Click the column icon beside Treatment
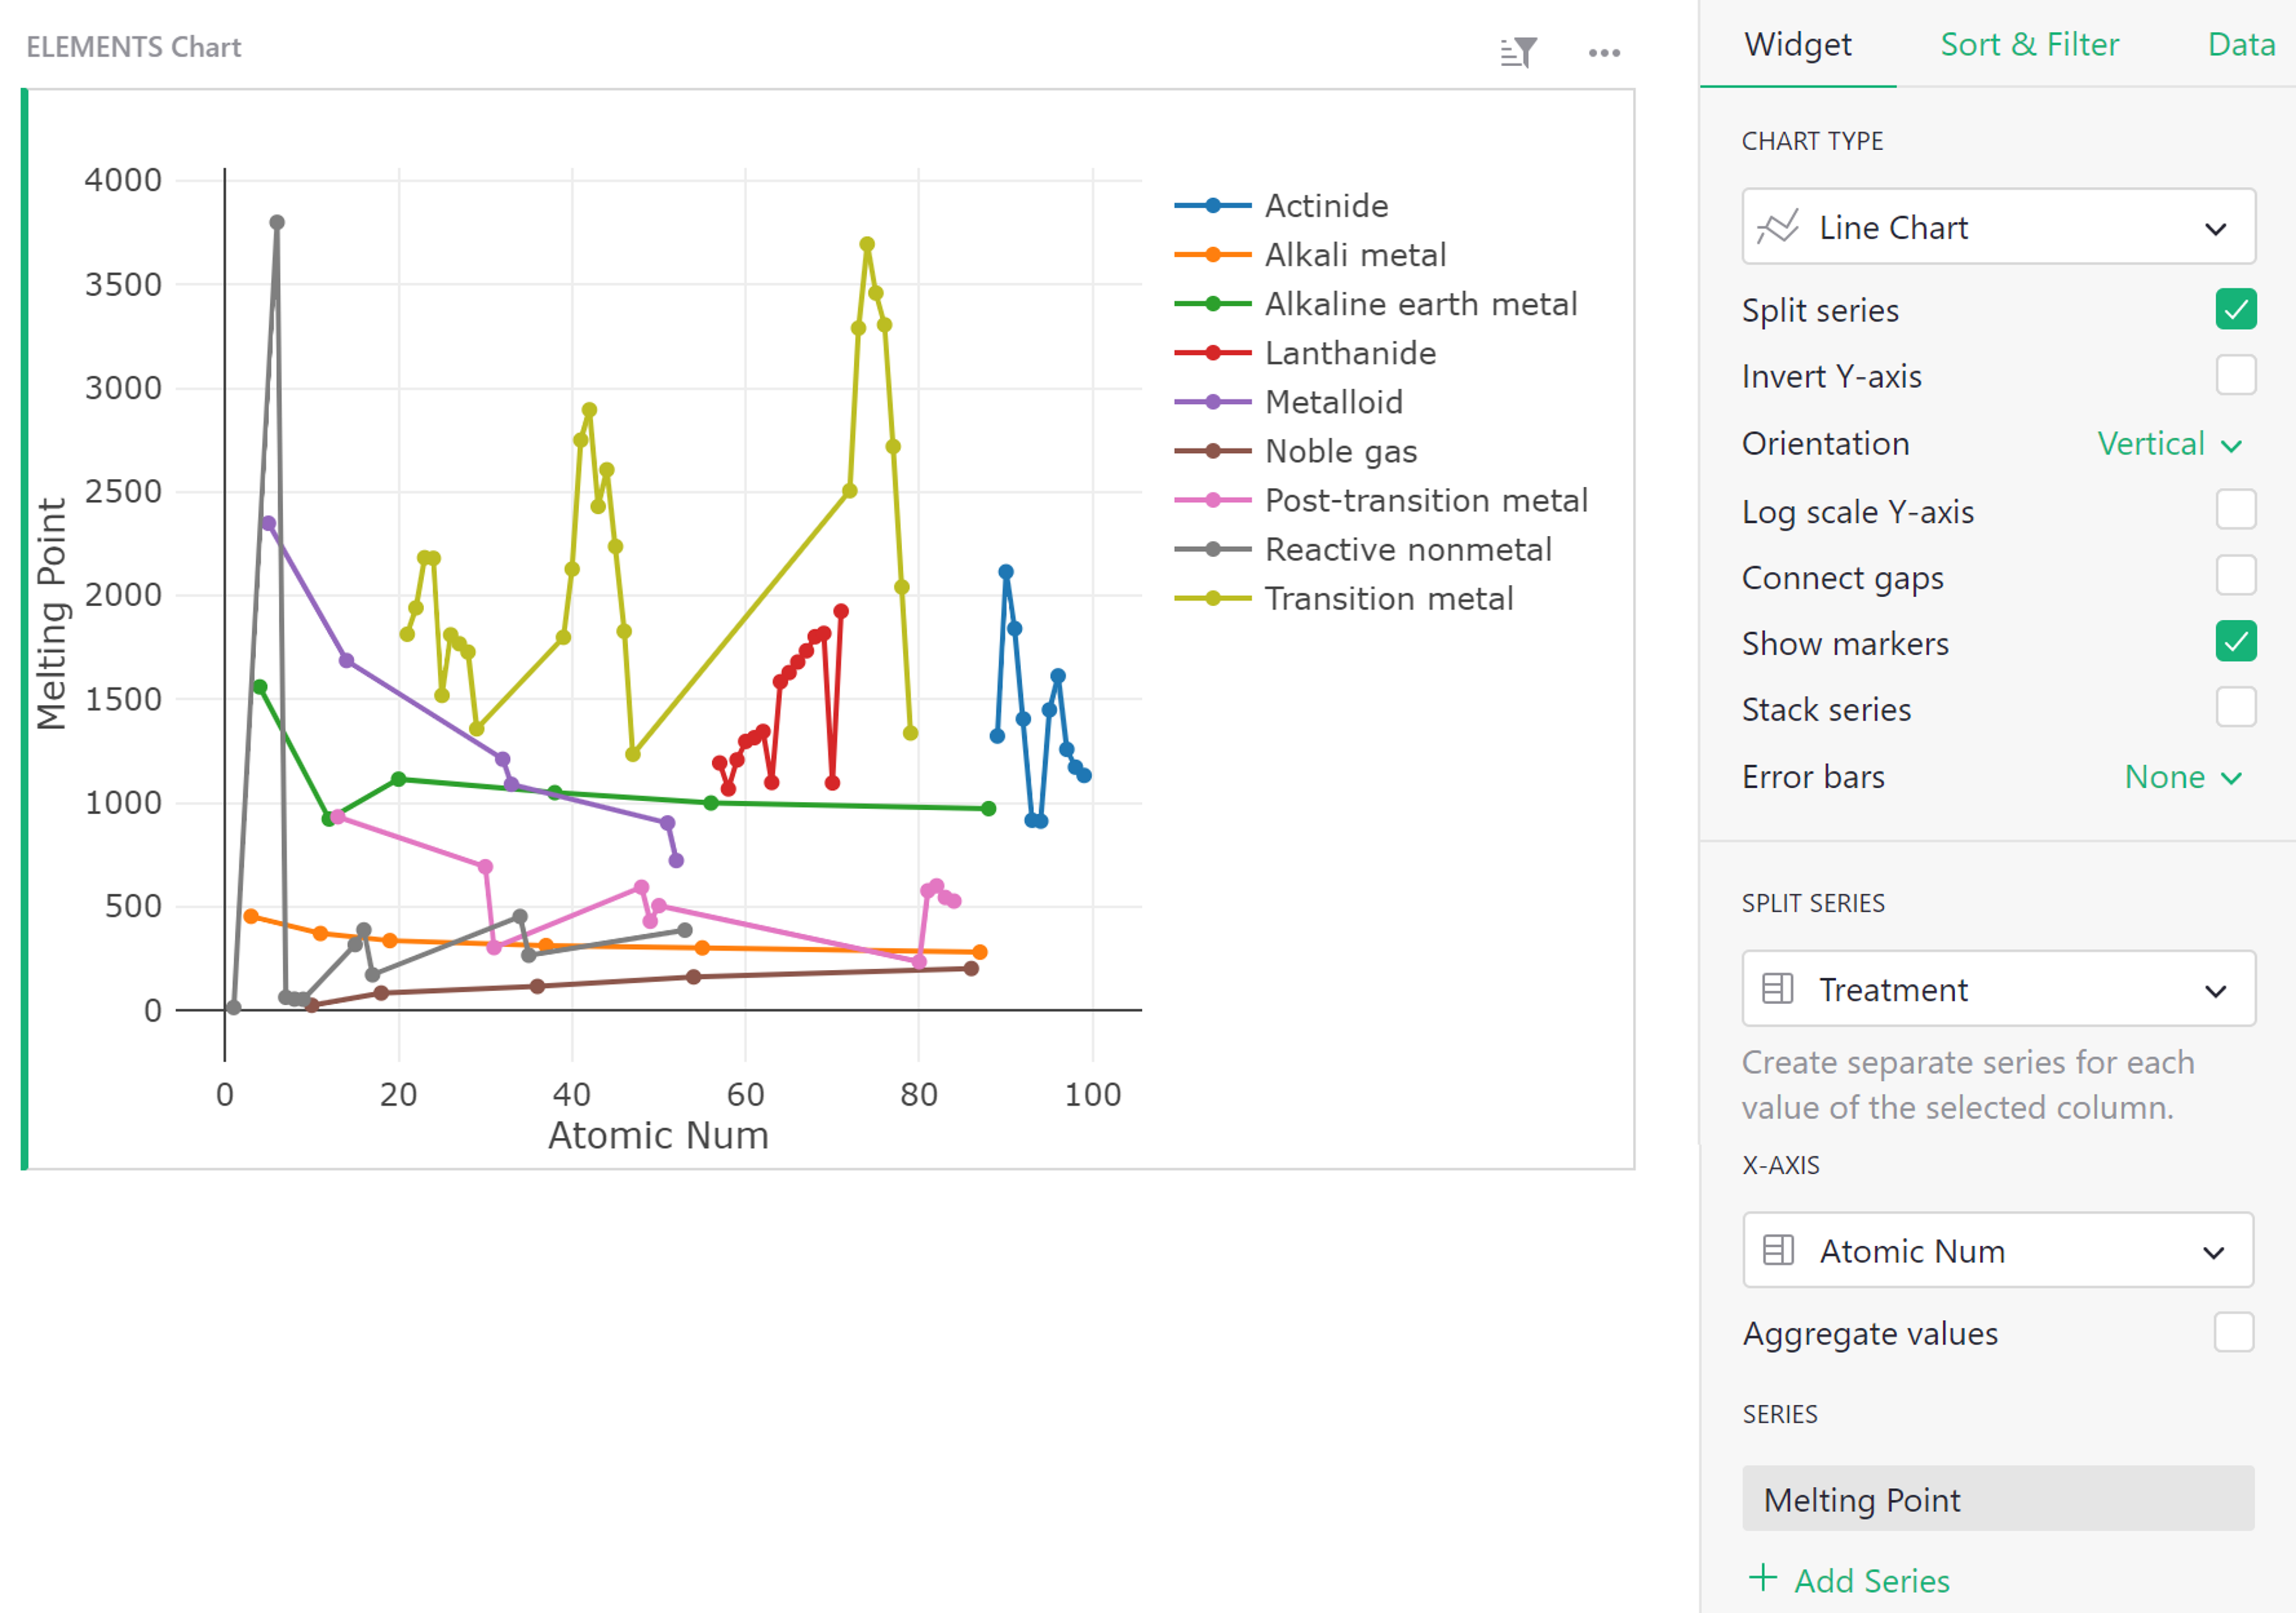 (x=1778, y=989)
